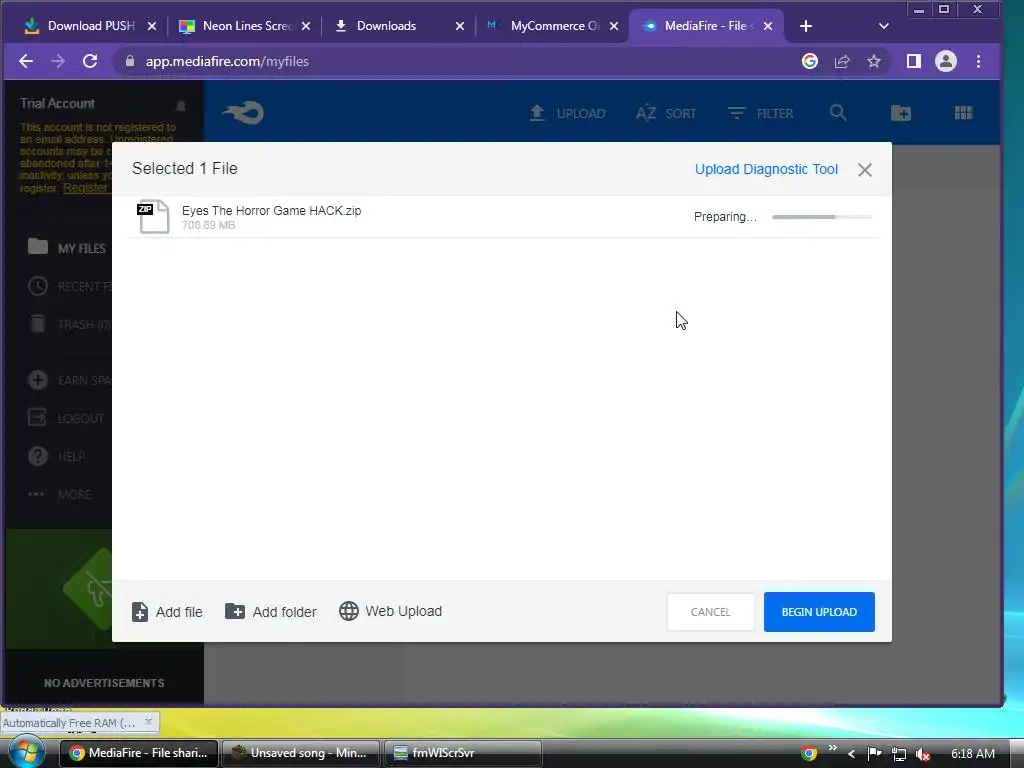Open the Windows Start orb
The height and width of the screenshot is (768, 1024).
pyautogui.click(x=26, y=752)
